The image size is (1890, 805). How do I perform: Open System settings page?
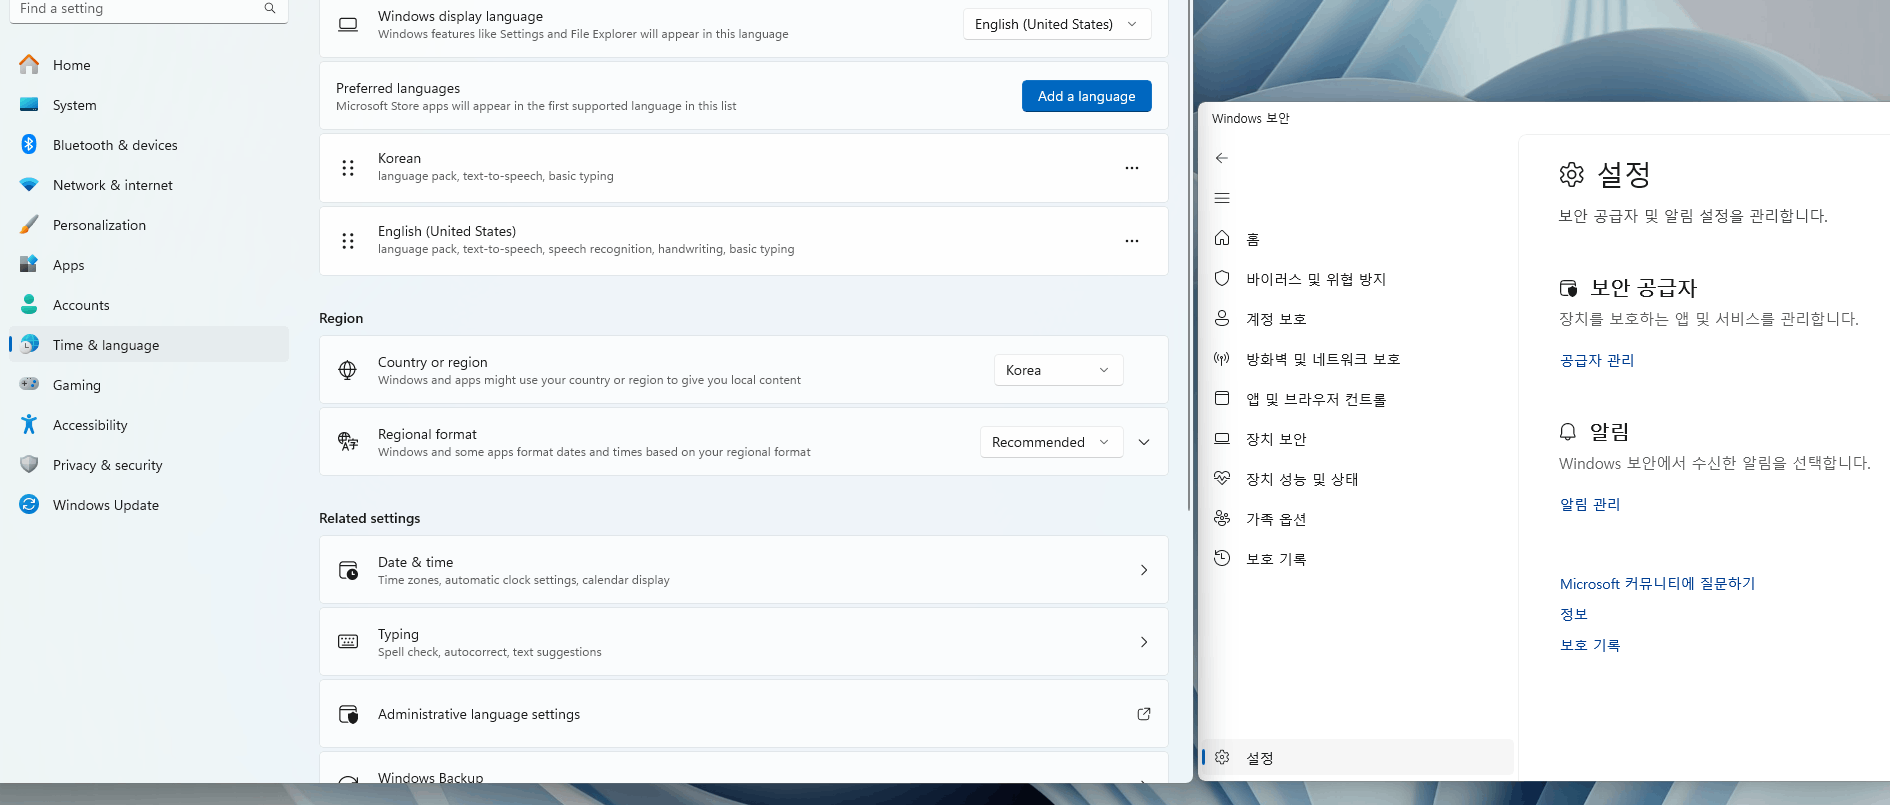(x=148, y=105)
